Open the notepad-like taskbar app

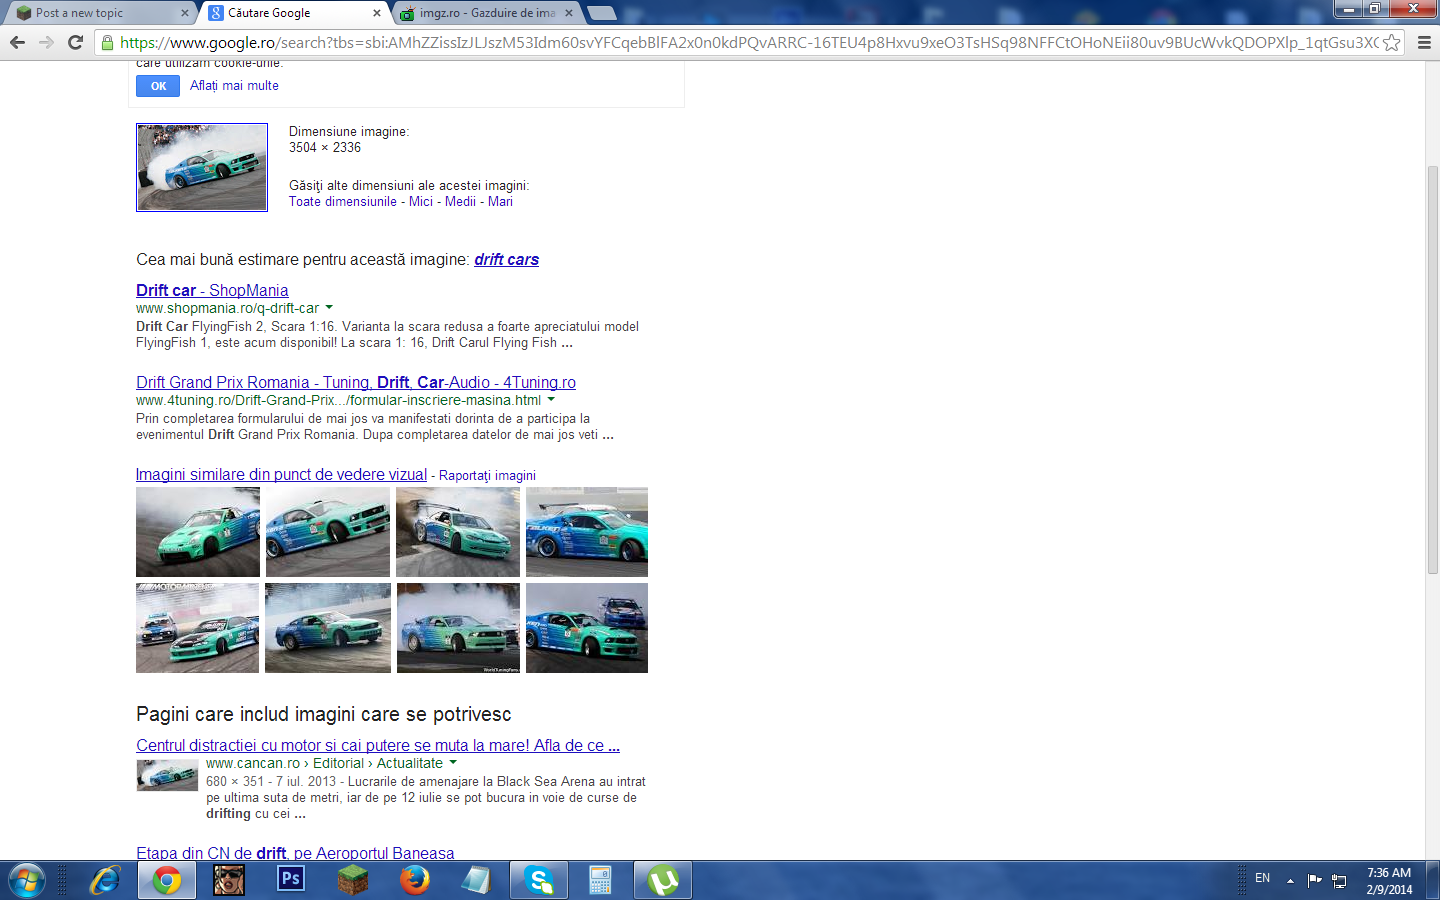pyautogui.click(x=477, y=880)
